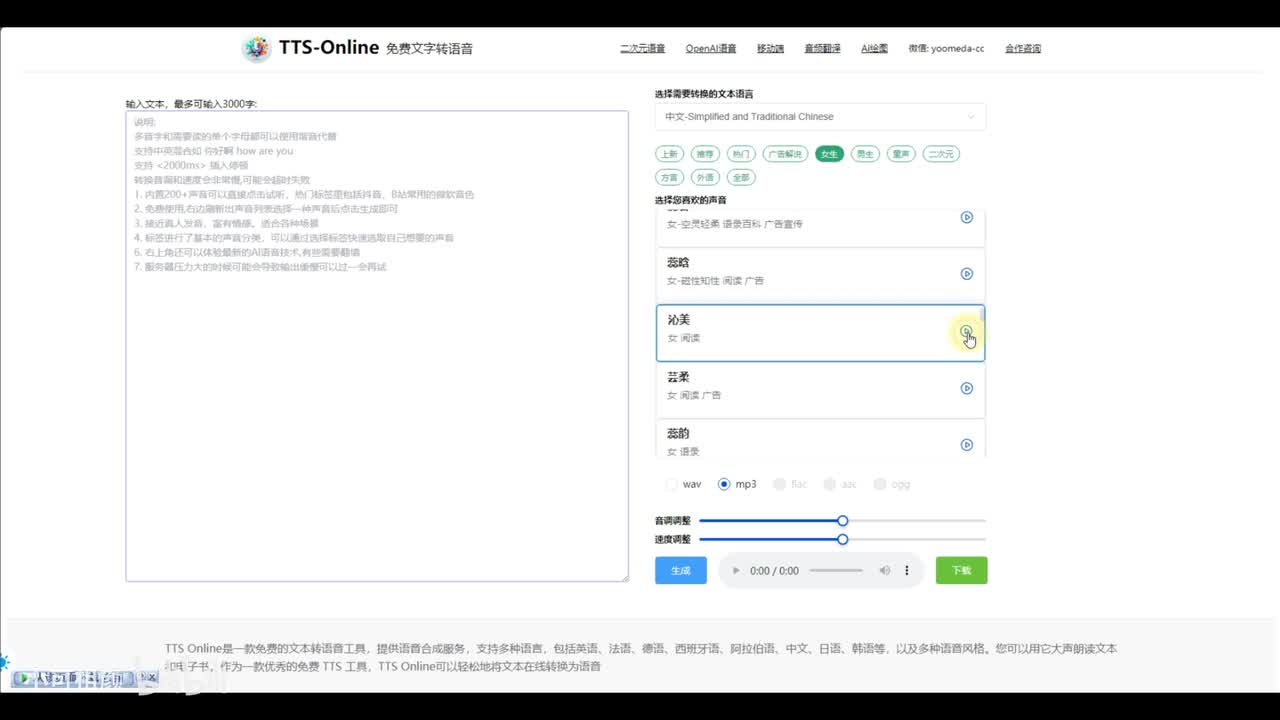Viewport: 1280px width, 720px height.
Task: Choose the flac format radio button
Action: click(x=780, y=484)
